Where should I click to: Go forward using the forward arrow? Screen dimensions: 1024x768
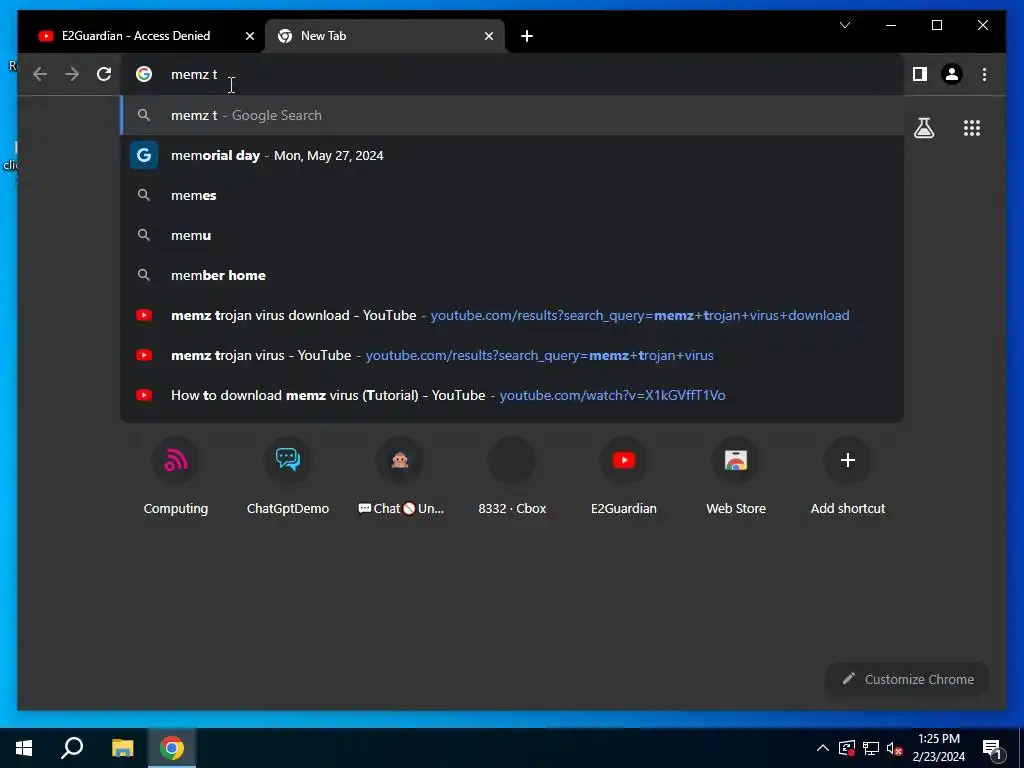(72, 74)
